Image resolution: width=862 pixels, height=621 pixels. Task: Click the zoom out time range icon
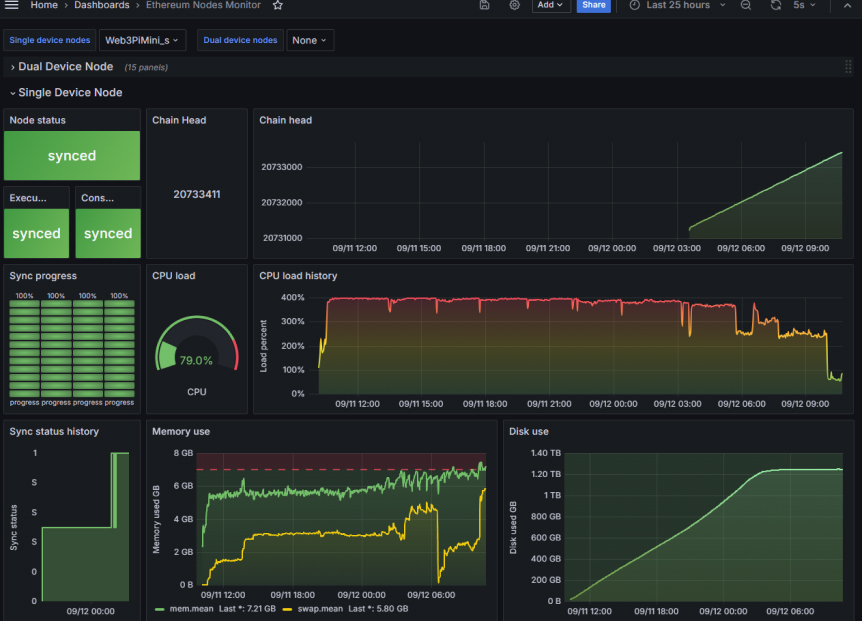click(746, 6)
